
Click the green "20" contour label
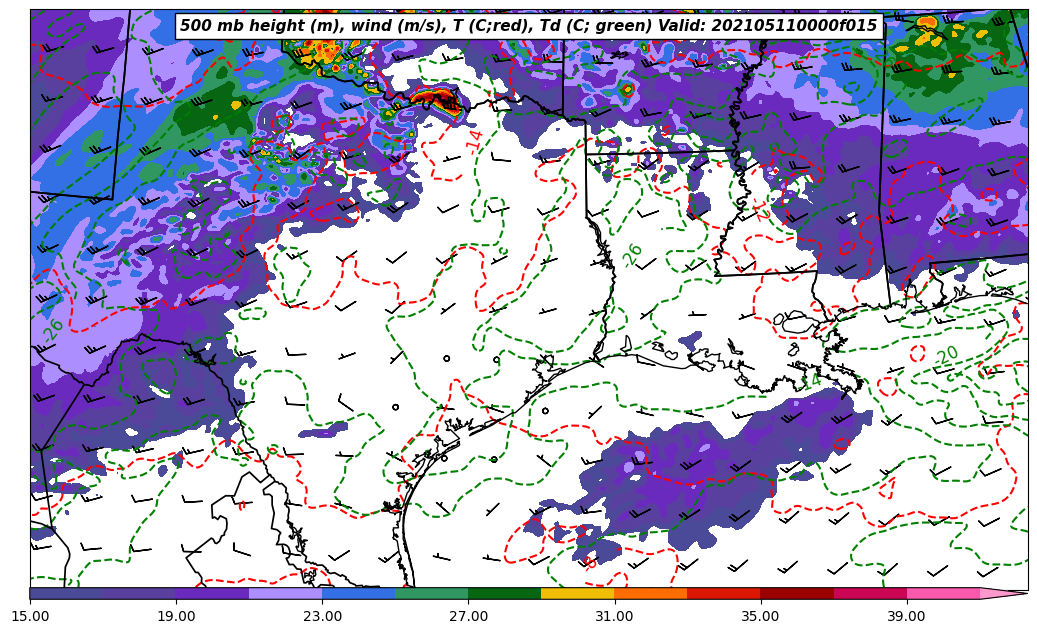point(946,356)
